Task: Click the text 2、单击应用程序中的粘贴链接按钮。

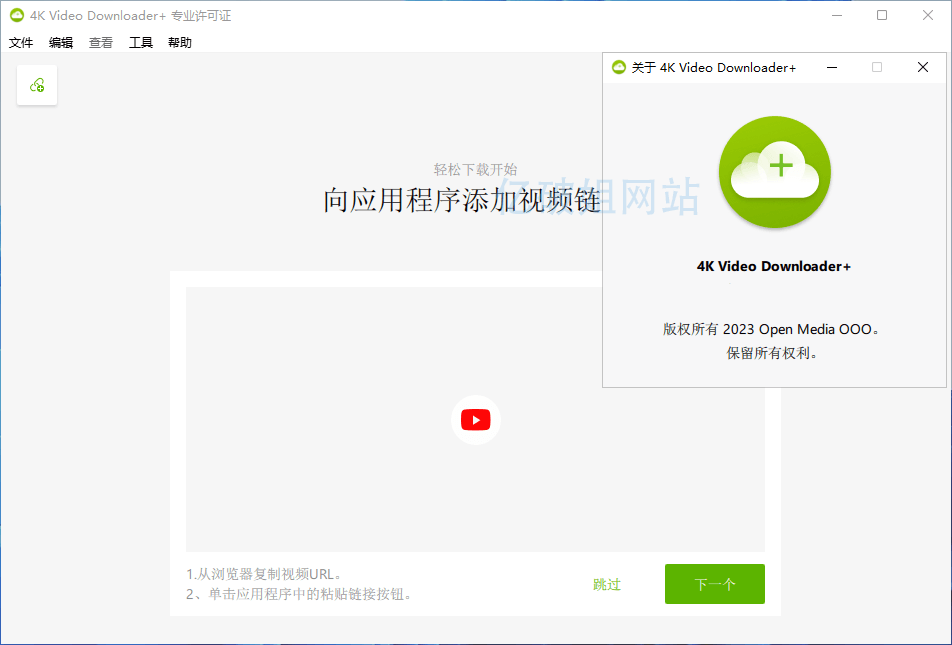Action: click(x=300, y=594)
